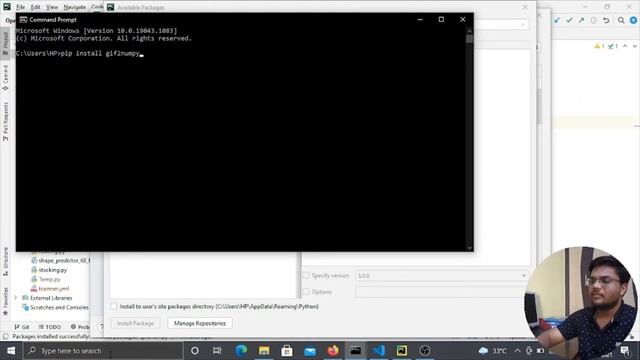The image size is (640, 360).
Task: Open File Explorer from taskbar
Action: click(264, 351)
